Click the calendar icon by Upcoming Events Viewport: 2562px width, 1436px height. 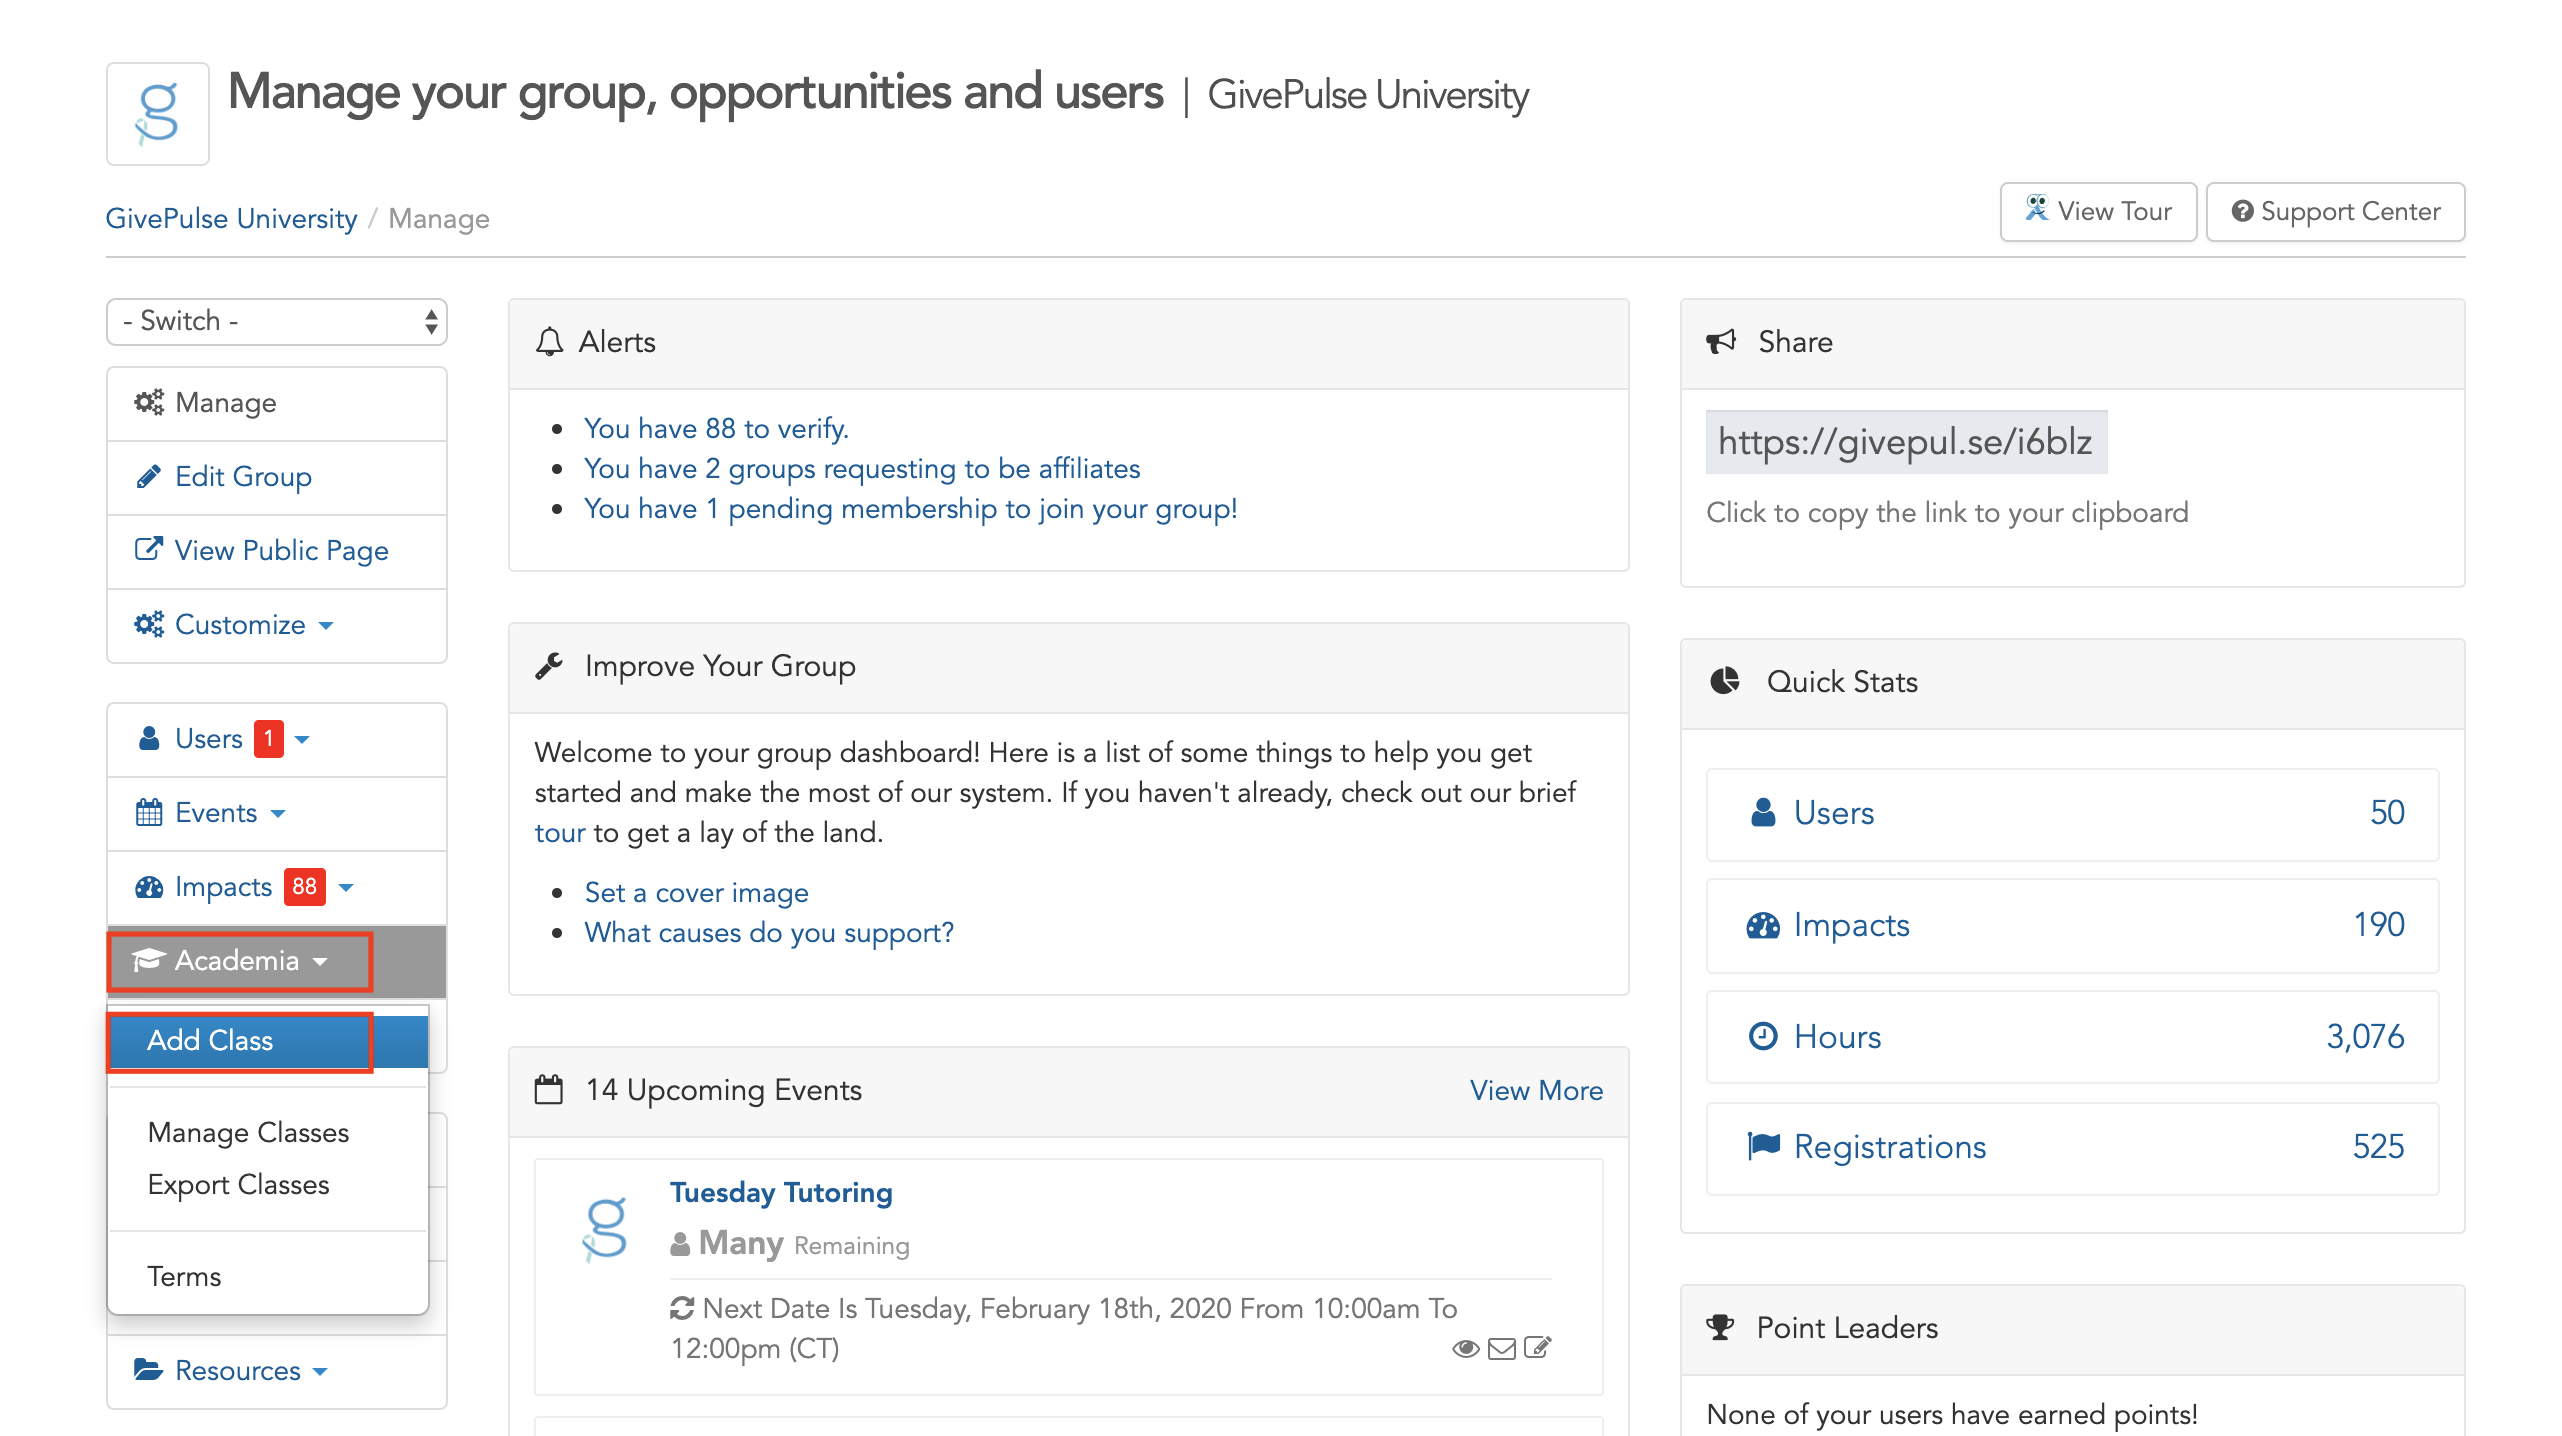click(549, 1090)
